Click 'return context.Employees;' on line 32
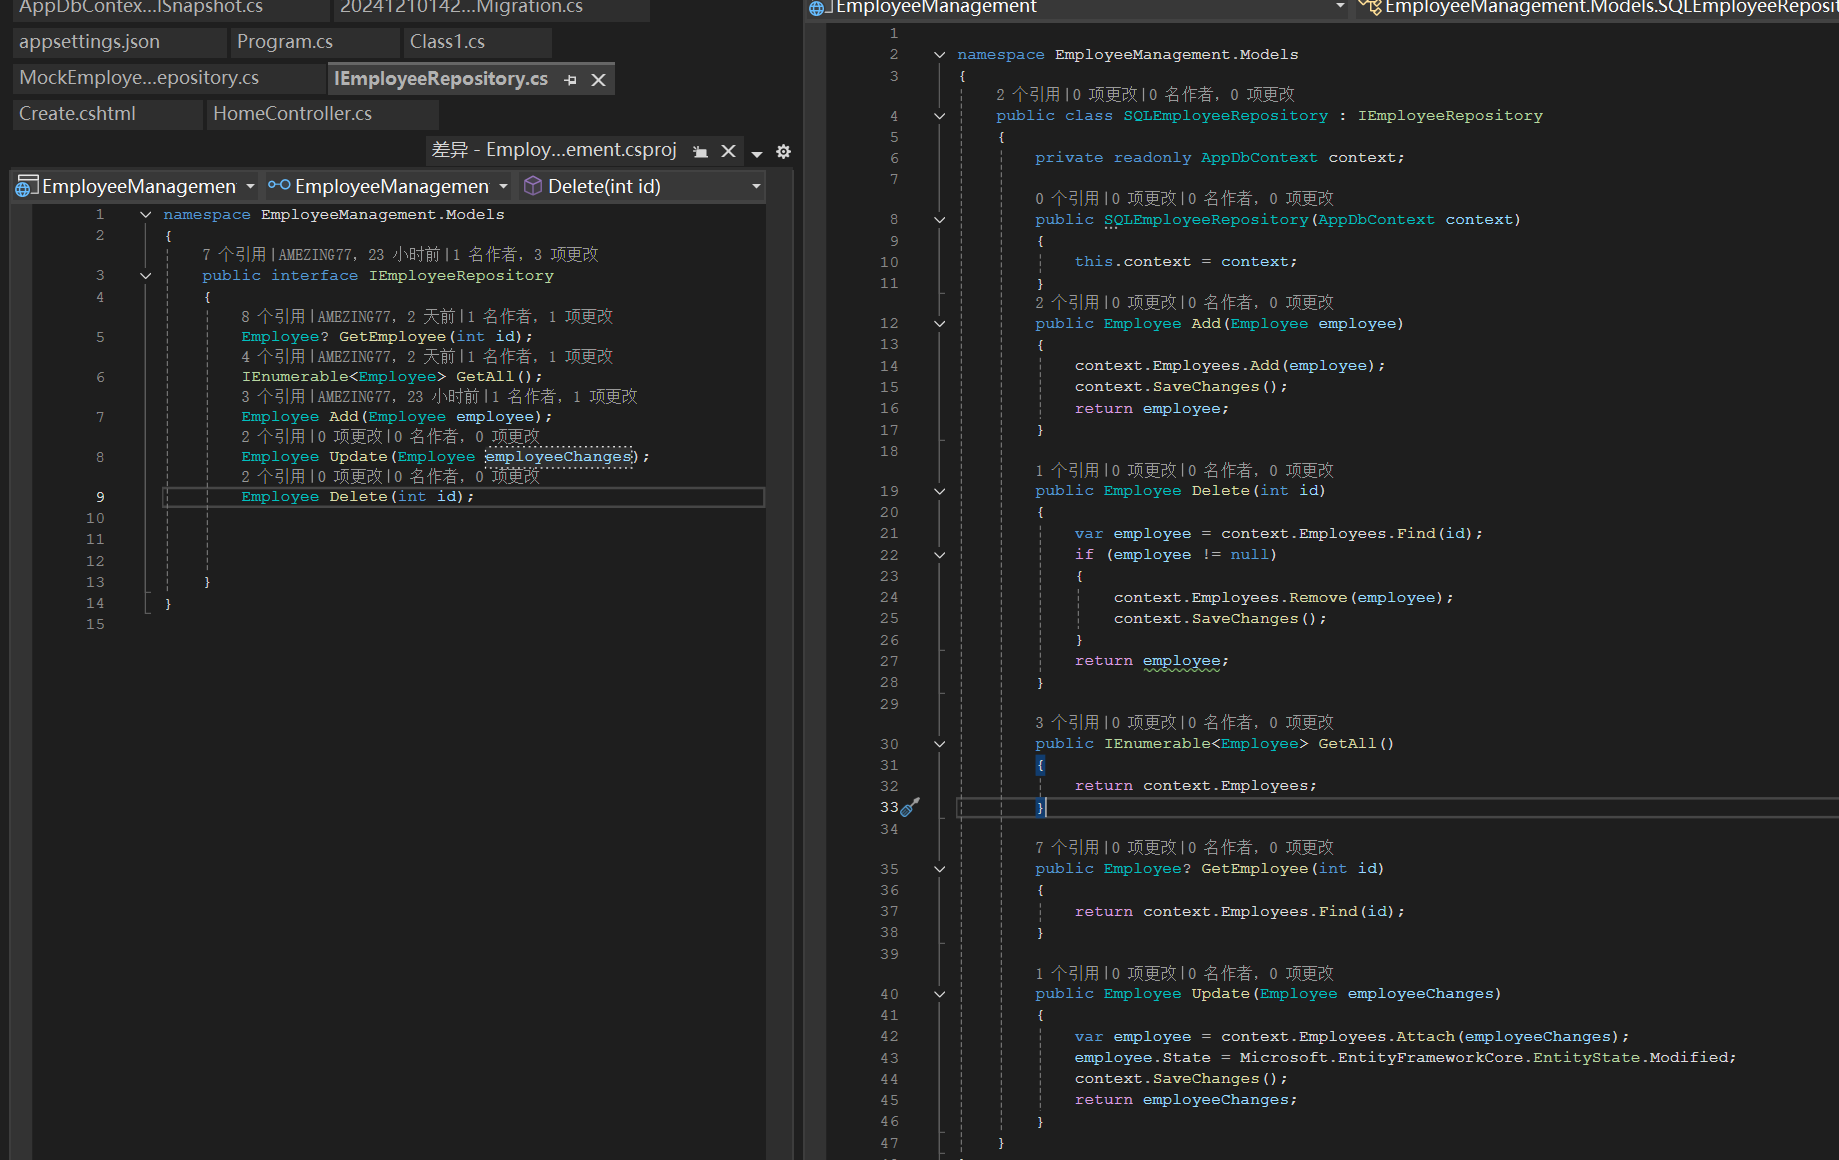 [x=1195, y=786]
